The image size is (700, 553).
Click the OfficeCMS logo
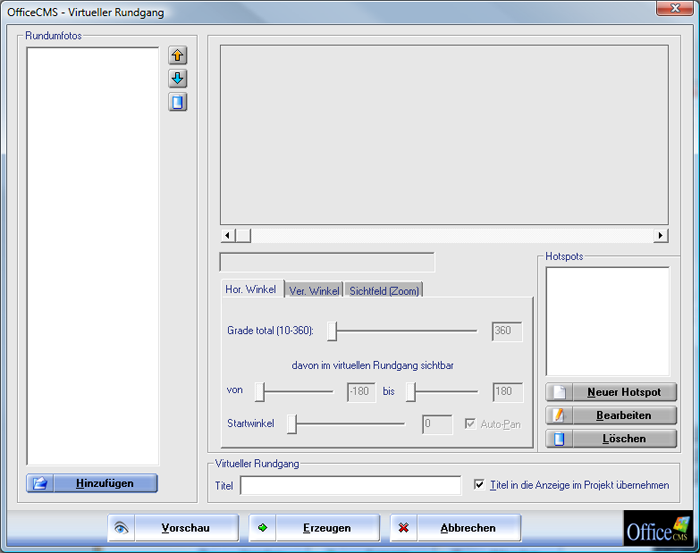pyautogui.click(x=658, y=528)
